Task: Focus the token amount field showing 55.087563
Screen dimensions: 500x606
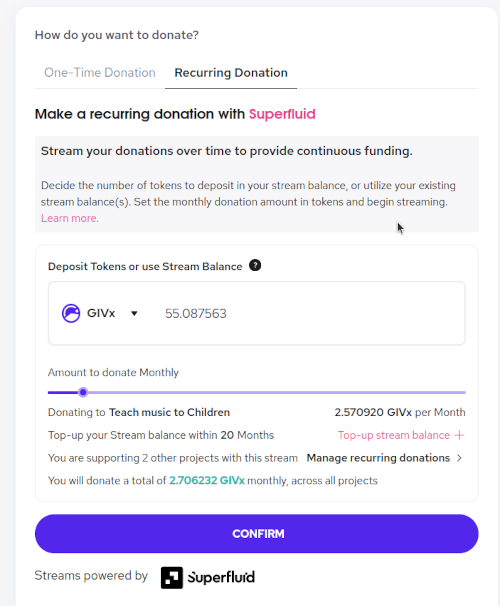Action: [312, 313]
